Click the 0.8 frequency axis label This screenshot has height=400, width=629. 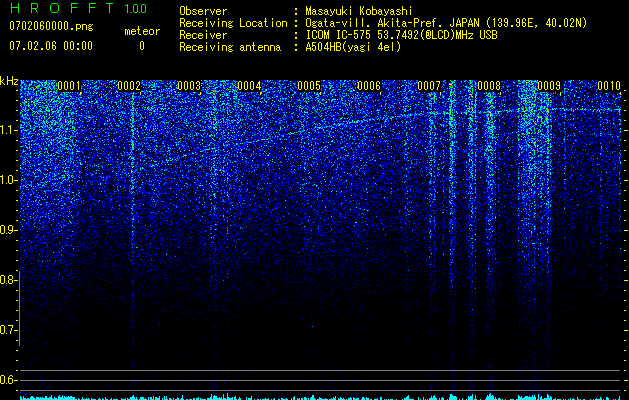pos(8,280)
